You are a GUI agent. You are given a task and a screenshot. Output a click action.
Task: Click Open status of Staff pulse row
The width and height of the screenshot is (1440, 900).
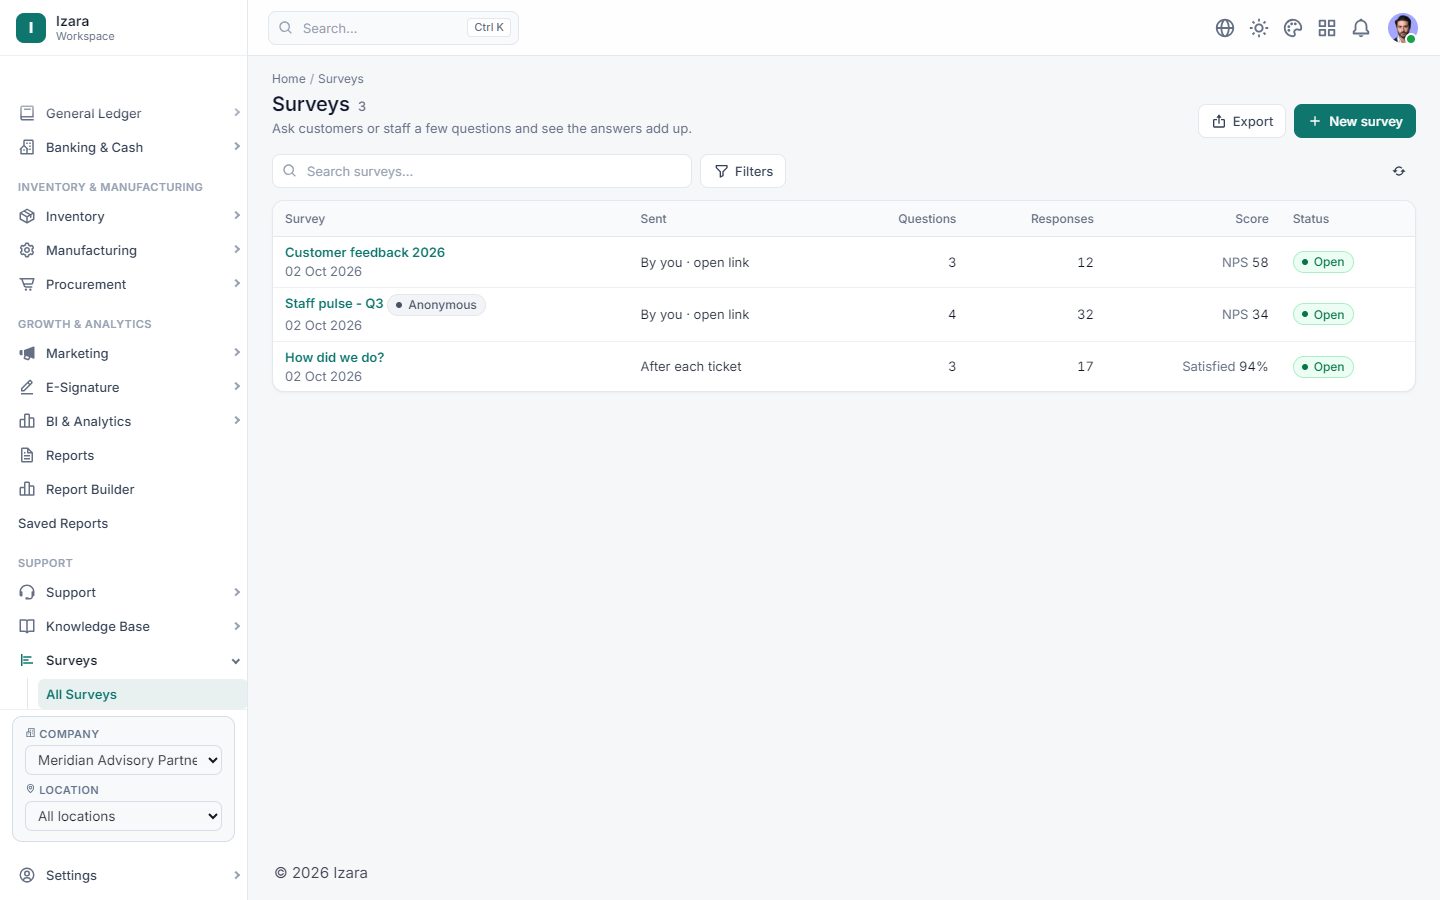click(1323, 314)
